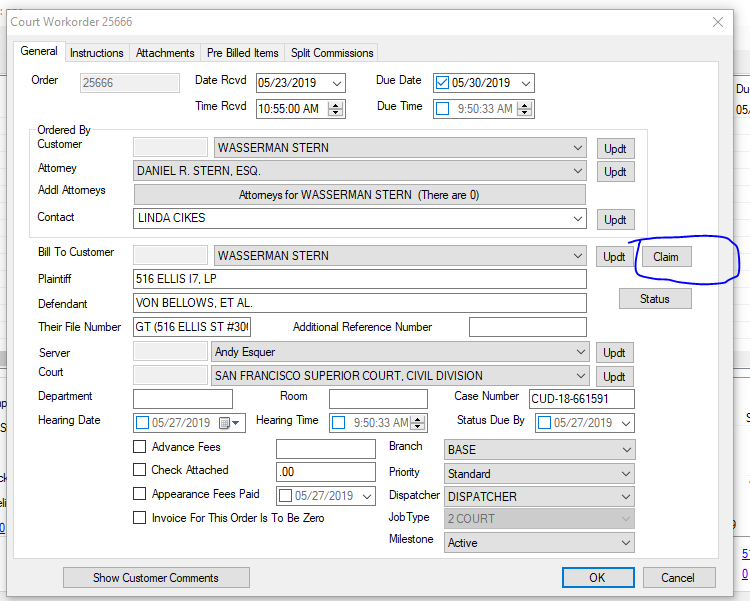Image resolution: width=750 pixels, height=601 pixels.
Task: Confirm with the OK button
Action: coord(598,578)
